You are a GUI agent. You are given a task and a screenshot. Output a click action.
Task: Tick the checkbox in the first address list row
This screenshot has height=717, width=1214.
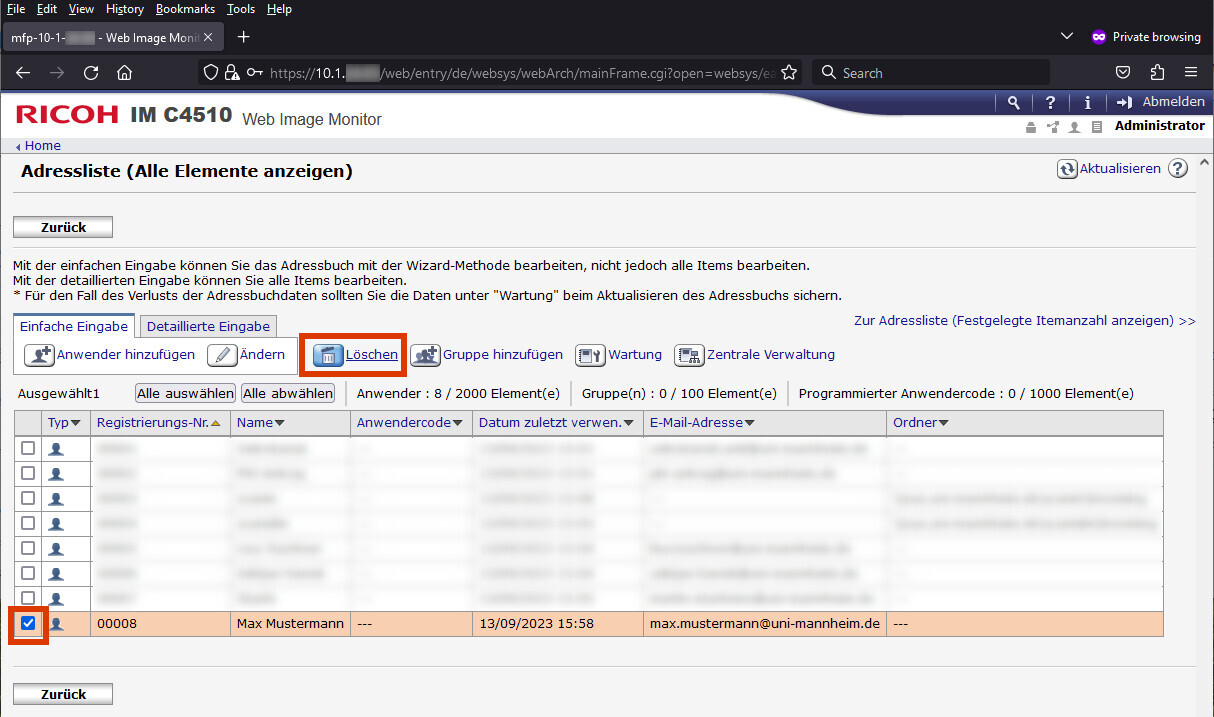(28, 448)
